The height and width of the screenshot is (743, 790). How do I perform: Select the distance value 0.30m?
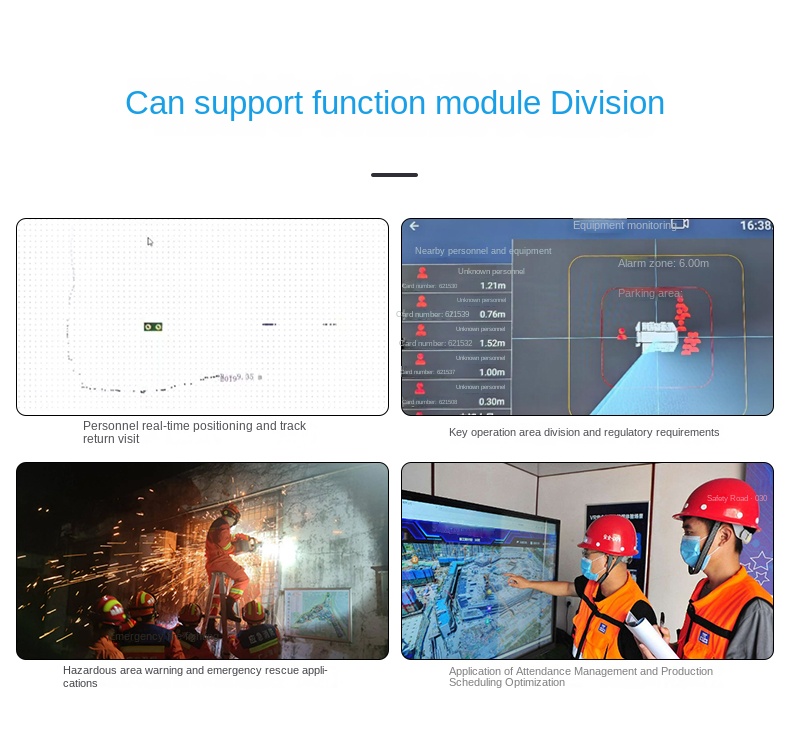pyautogui.click(x=492, y=401)
